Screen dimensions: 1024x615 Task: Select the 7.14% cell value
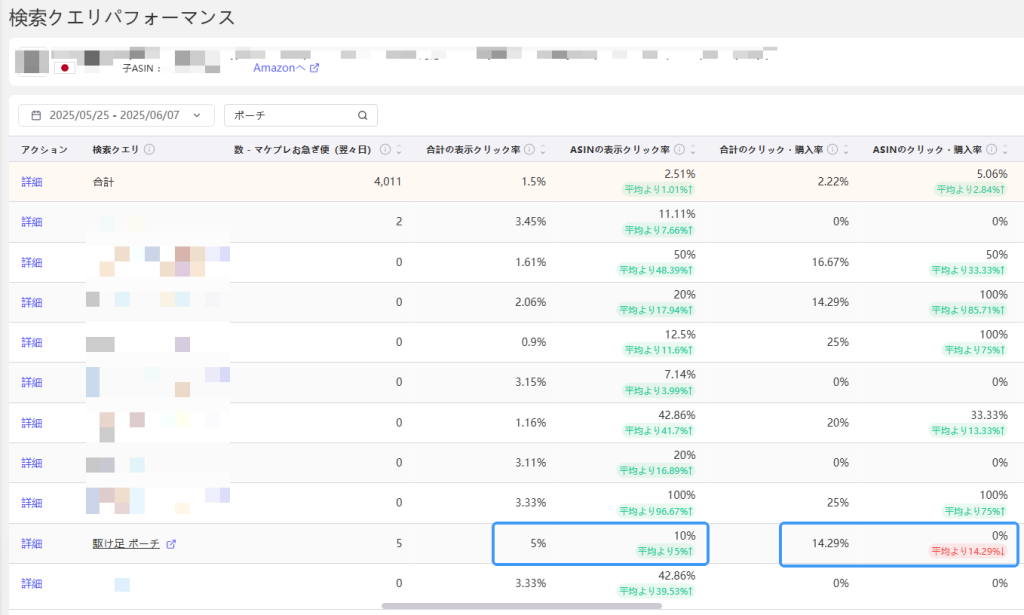680,375
